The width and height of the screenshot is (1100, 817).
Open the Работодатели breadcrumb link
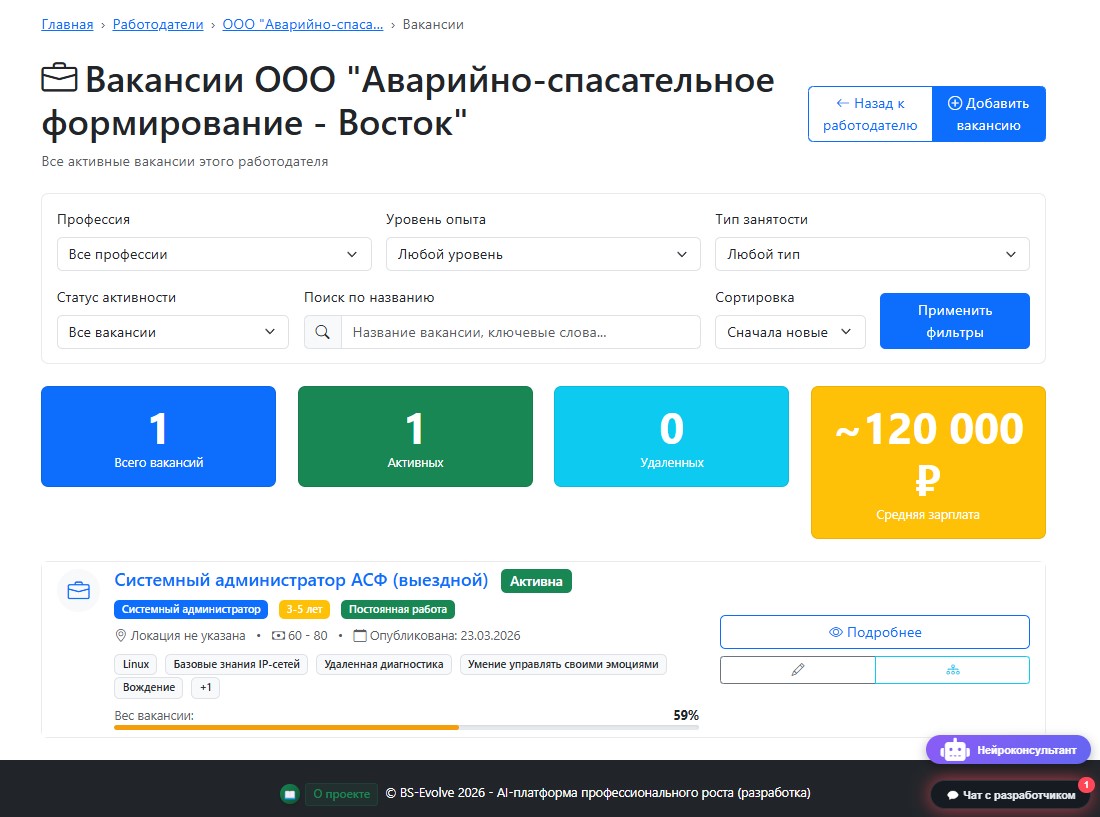[x=158, y=25]
